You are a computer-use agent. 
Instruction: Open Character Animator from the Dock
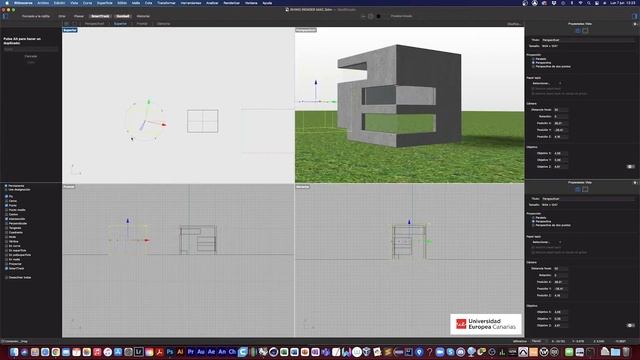232,352
